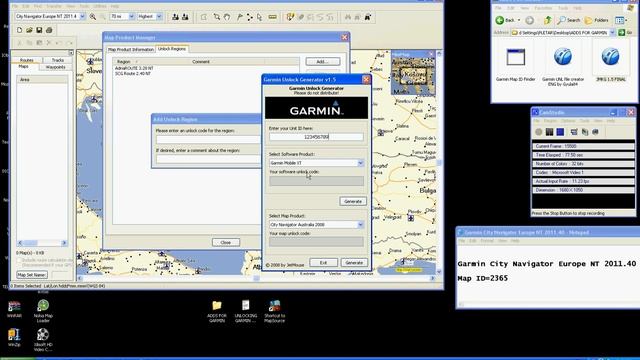Viewport: 640px width, 360px height.
Task: Click the unlock code field in Add Unlock Region
Action: [208, 140]
